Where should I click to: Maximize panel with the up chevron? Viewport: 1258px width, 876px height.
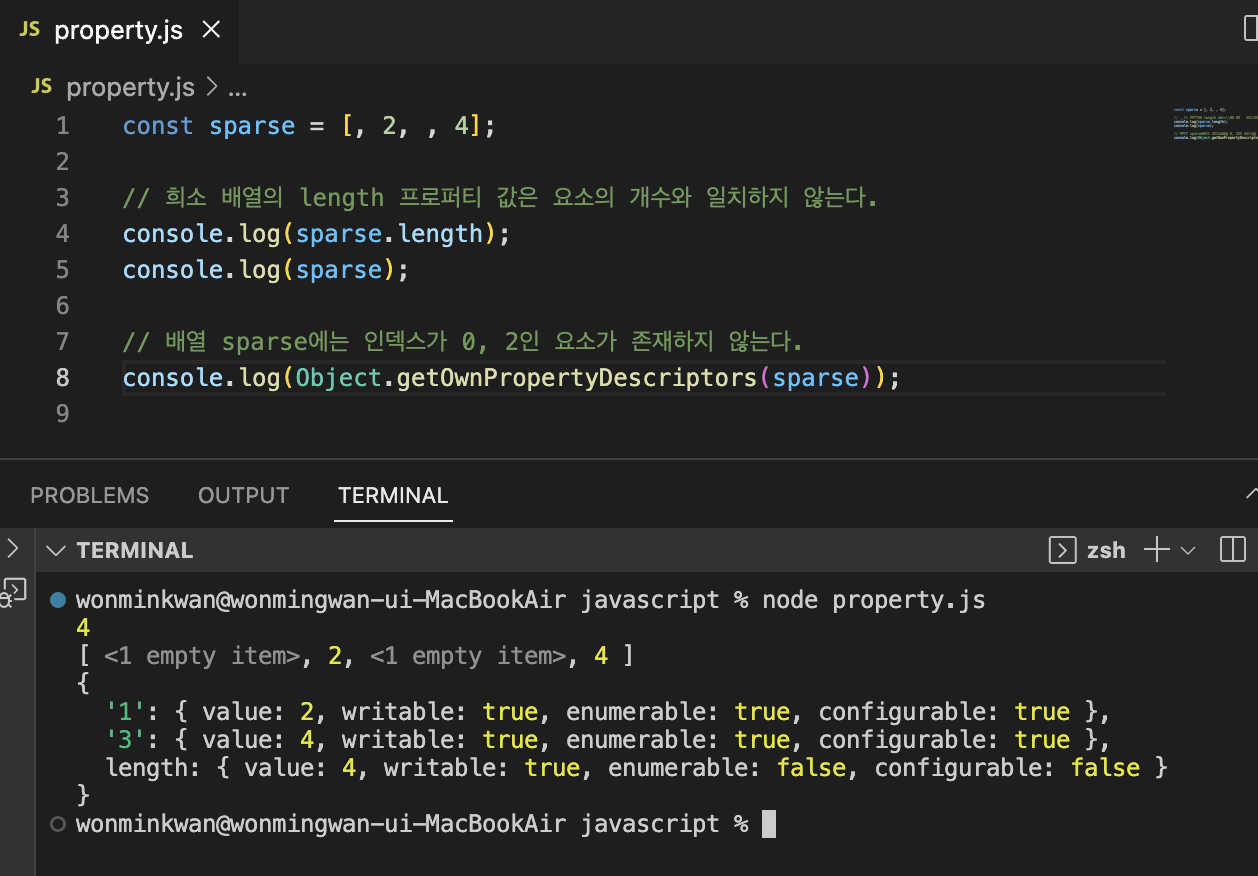point(1251,495)
